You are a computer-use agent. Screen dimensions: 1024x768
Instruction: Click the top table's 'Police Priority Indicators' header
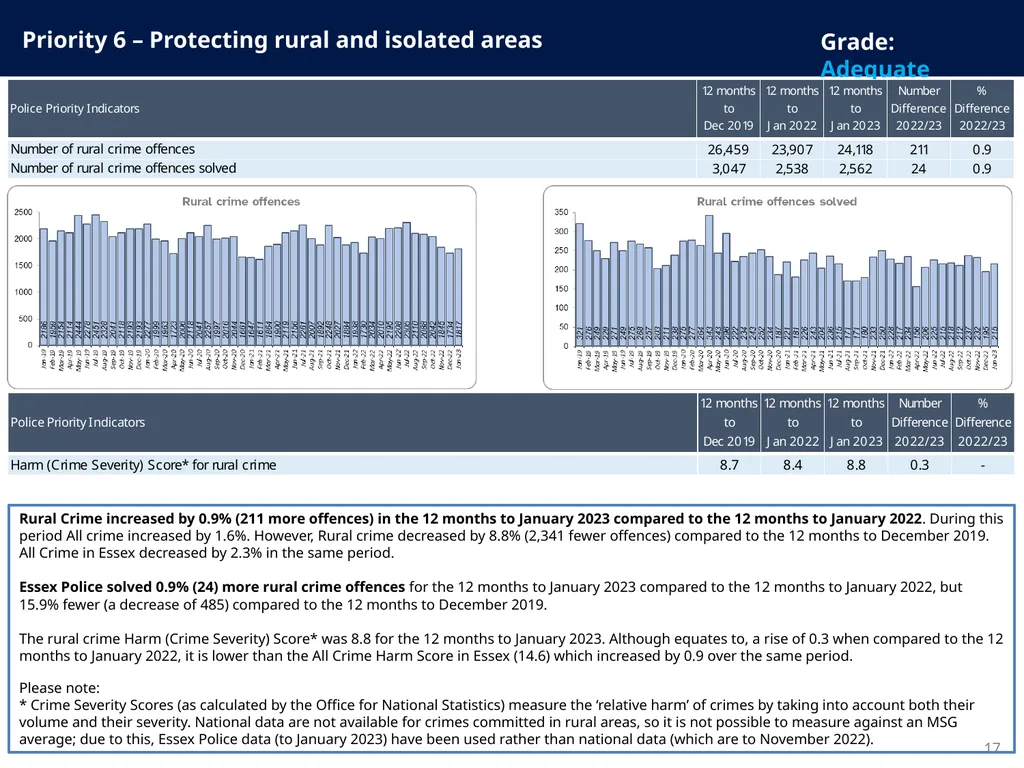point(74,108)
